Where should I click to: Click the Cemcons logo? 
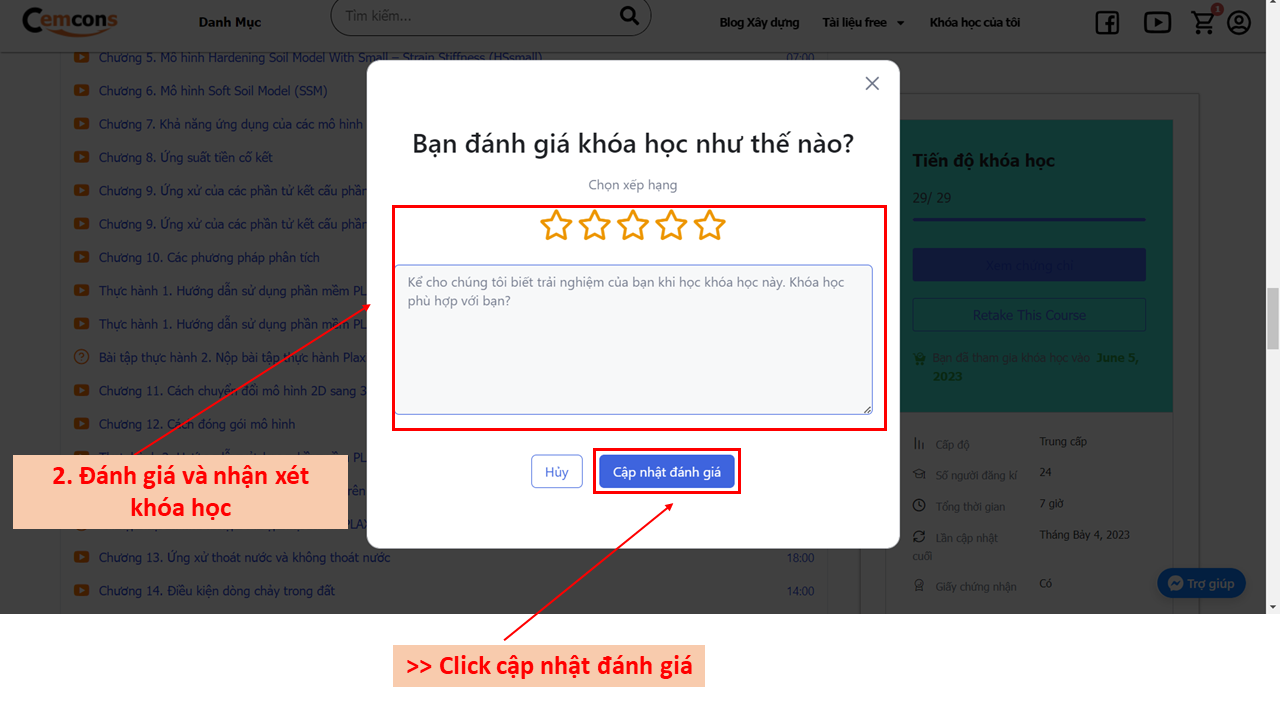tap(69, 20)
